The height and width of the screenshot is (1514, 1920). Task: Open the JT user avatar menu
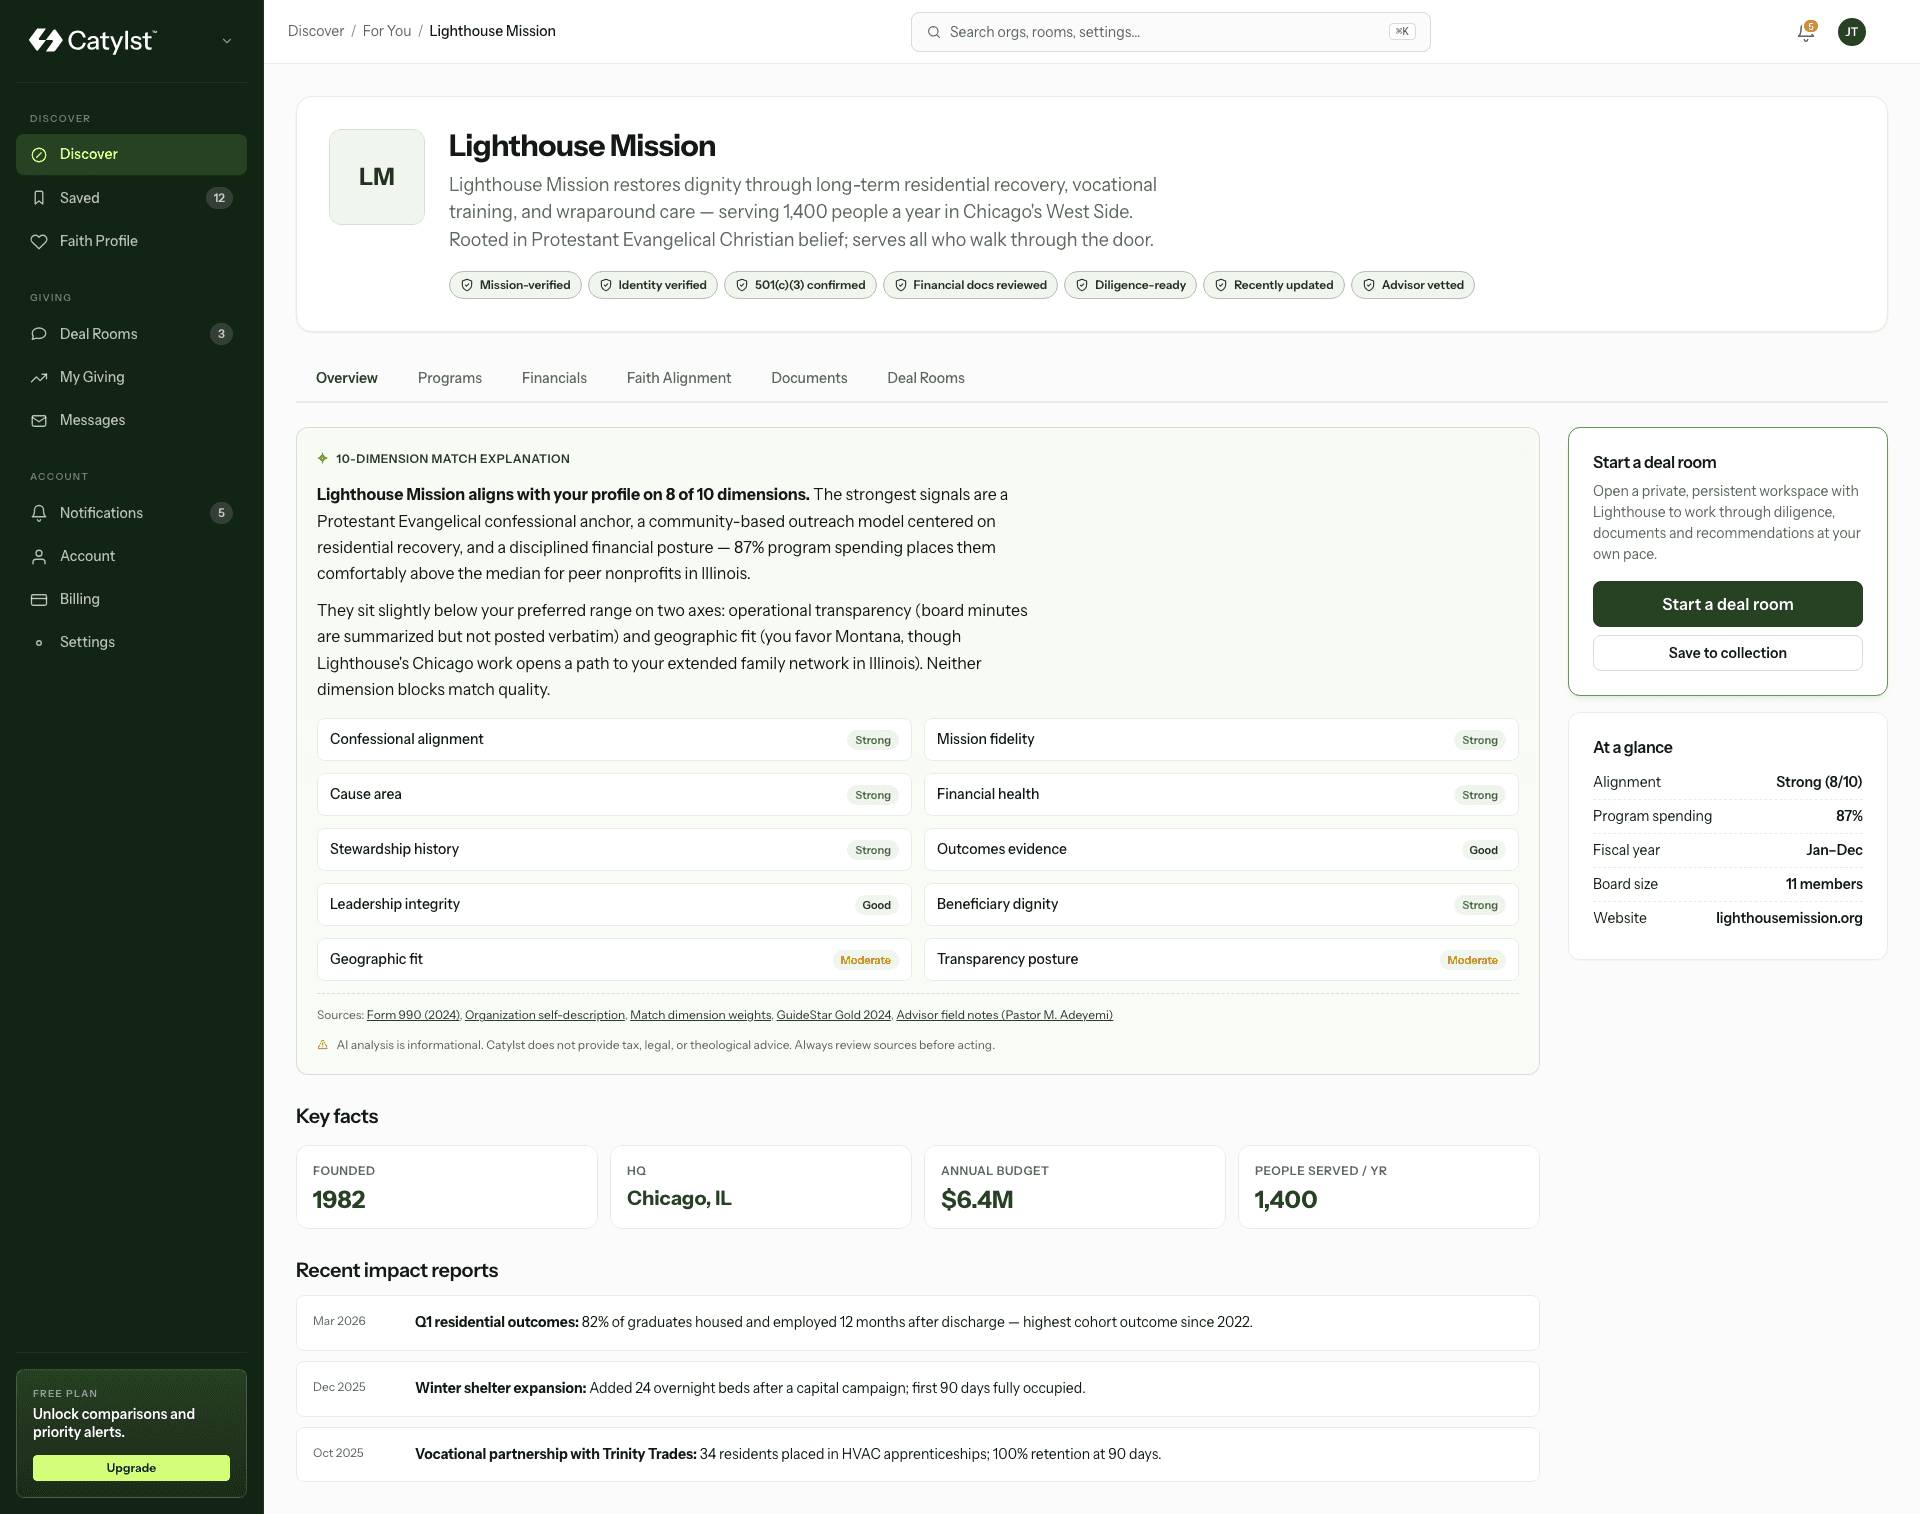pos(1852,32)
